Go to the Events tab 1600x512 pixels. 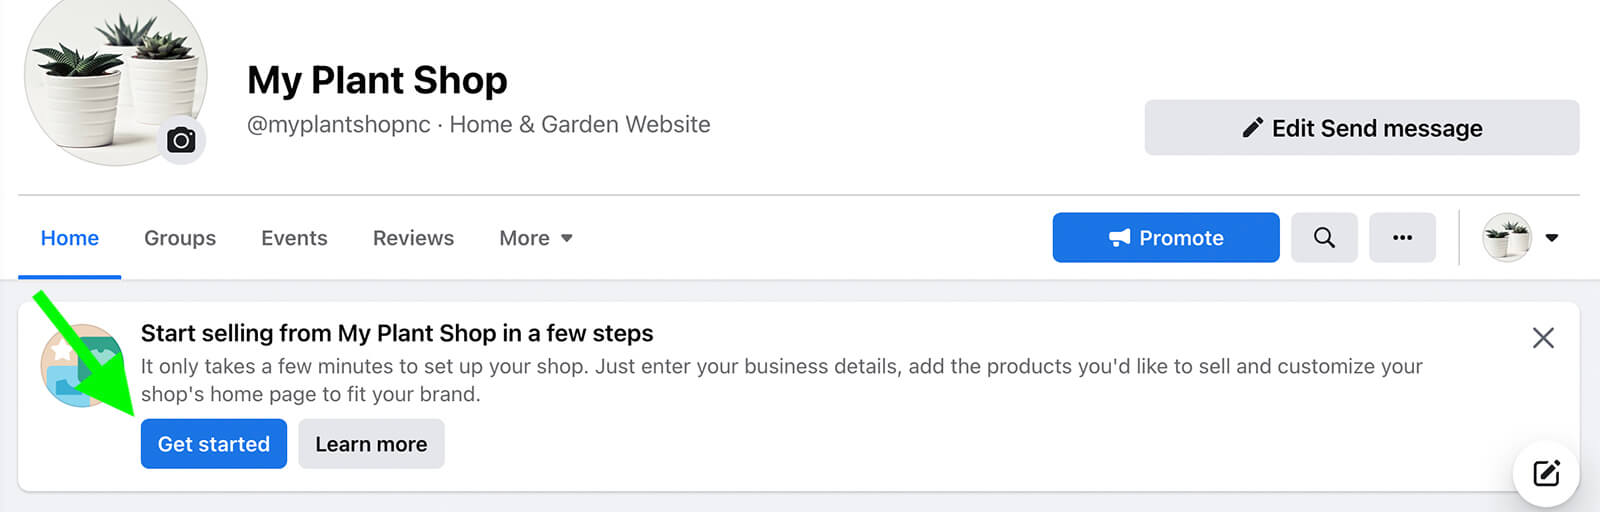(x=294, y=238)
